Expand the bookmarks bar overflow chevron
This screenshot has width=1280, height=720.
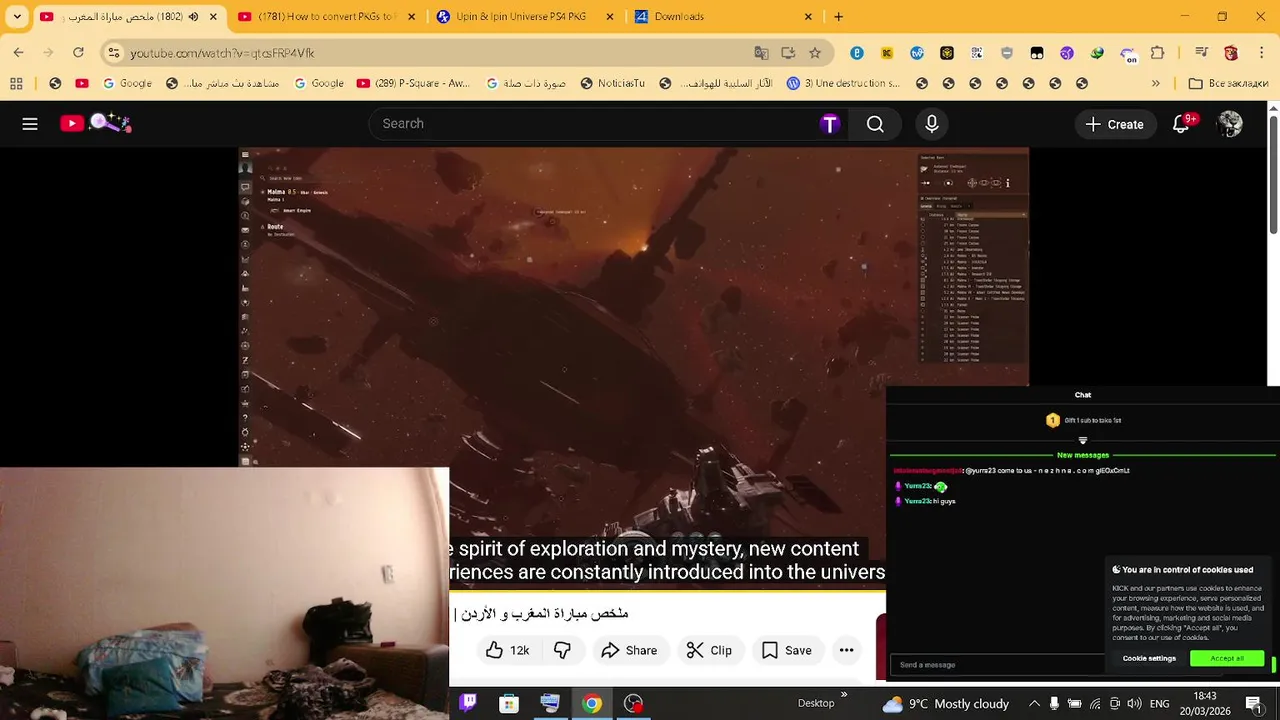tap(1155, 83)
